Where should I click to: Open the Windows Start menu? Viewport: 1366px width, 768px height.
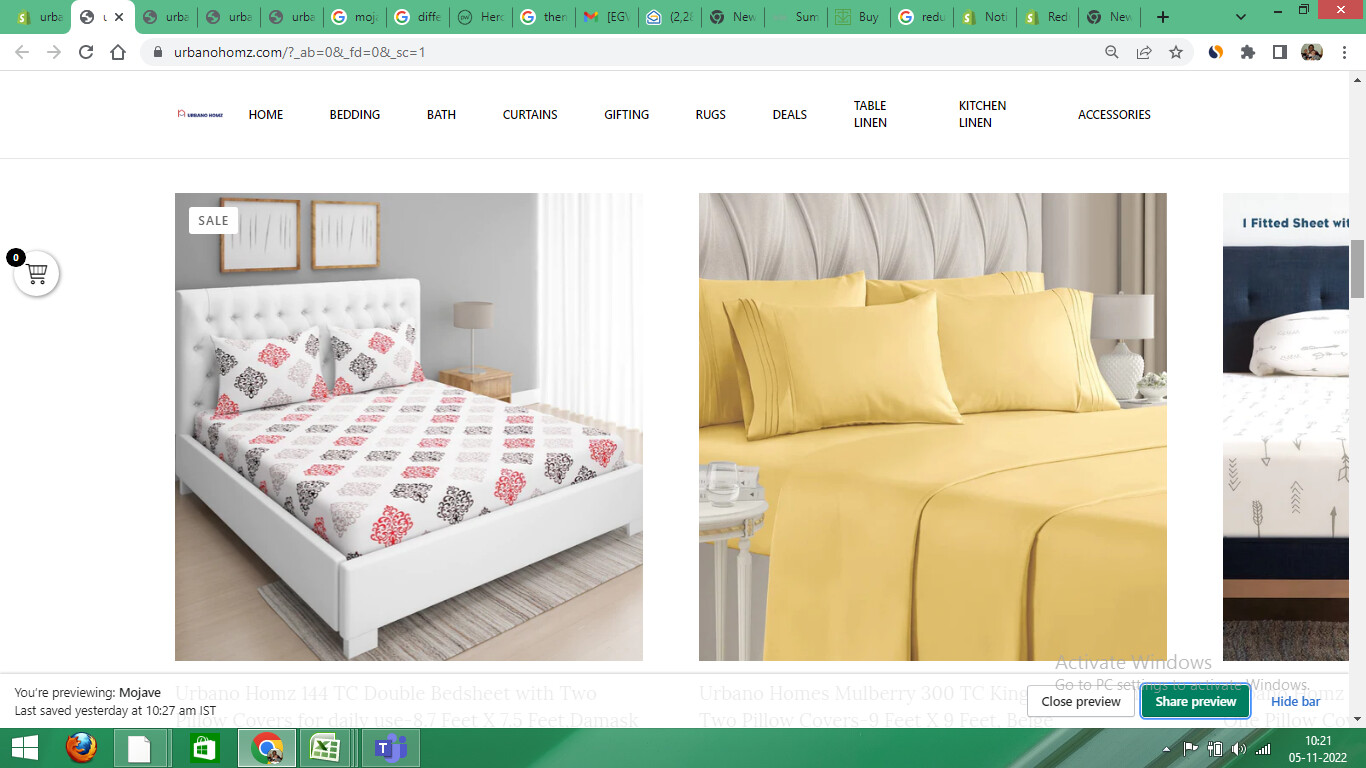(25, 748)
